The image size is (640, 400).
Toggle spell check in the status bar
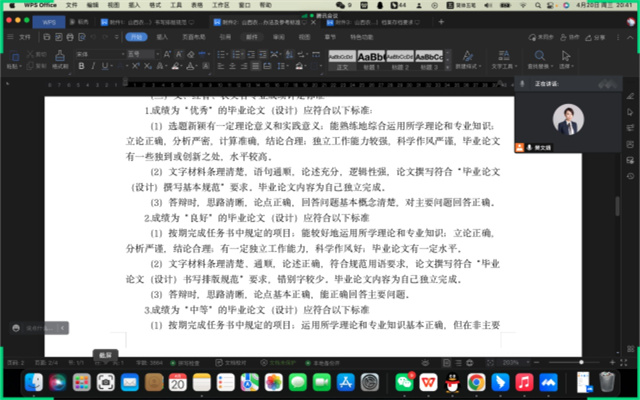[185, 362]
